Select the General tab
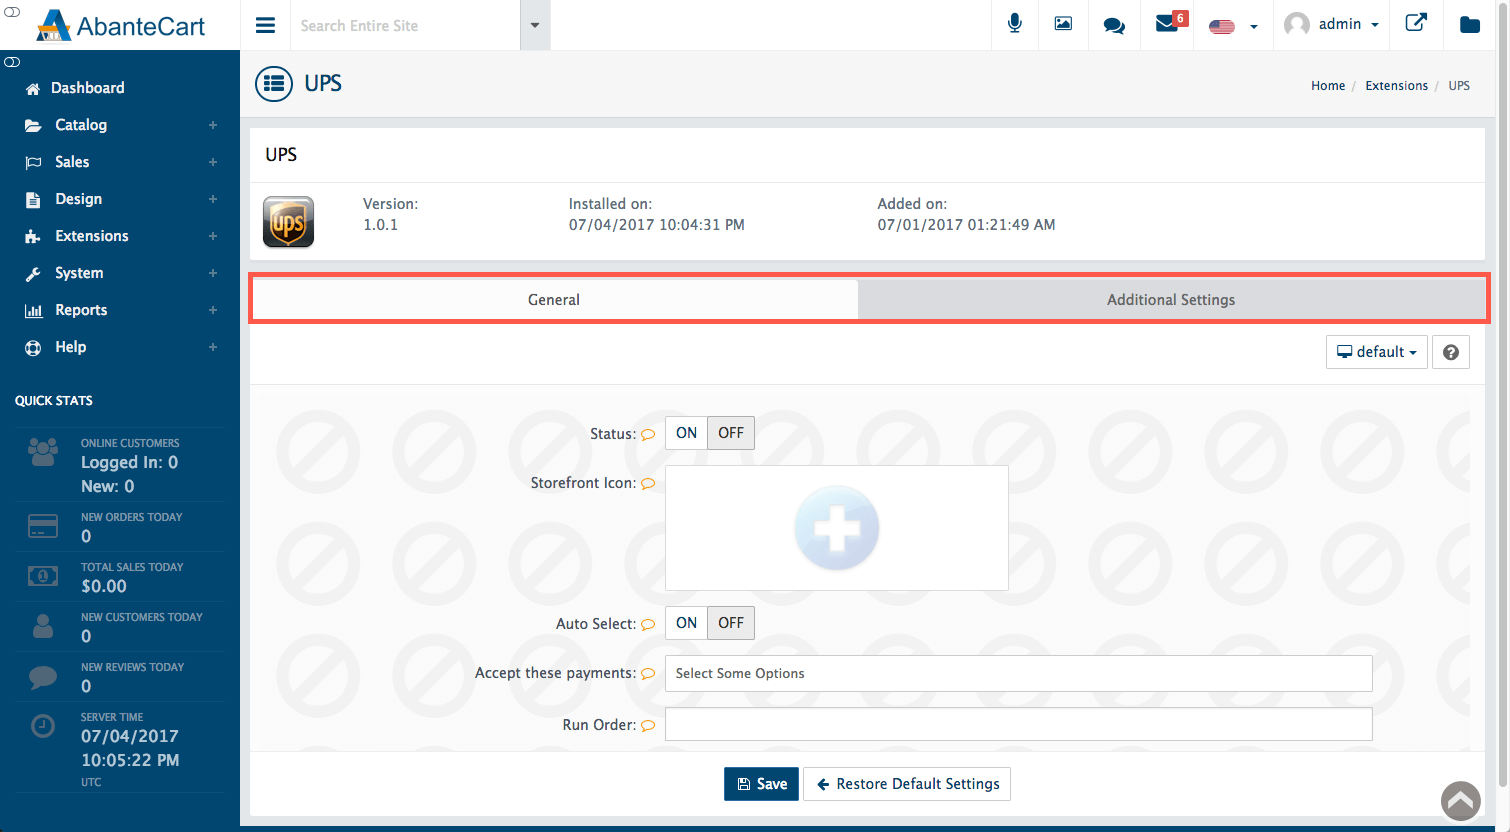Viewport: 1510px width, 832px height. point(554,300)
